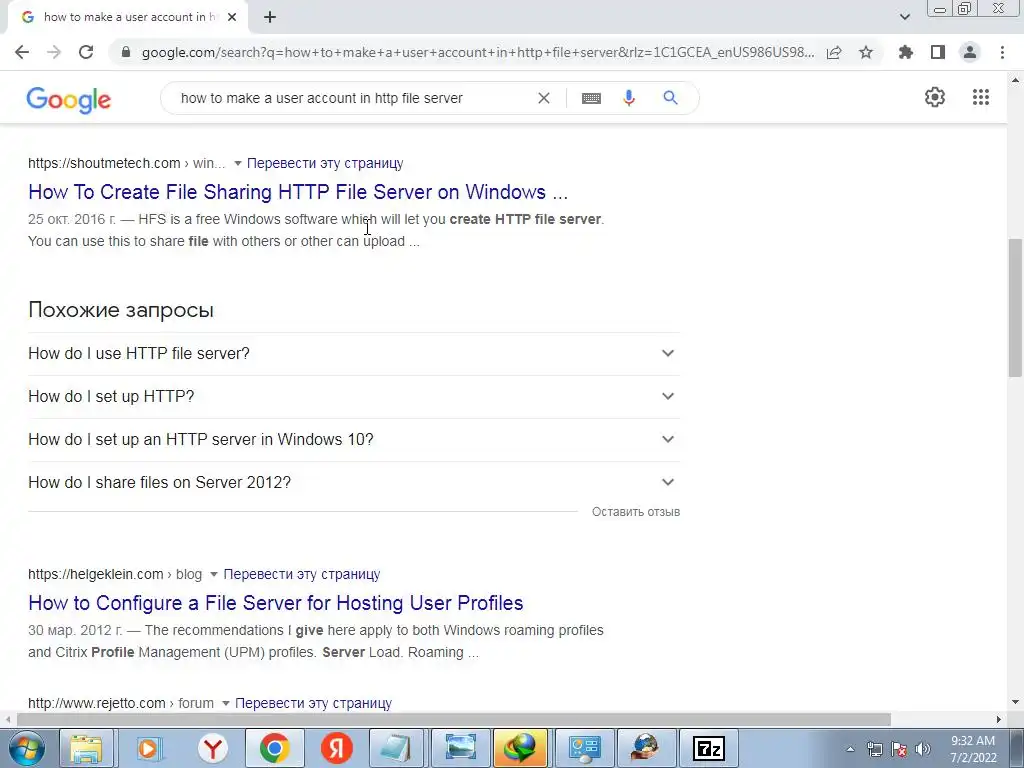
Task: Open Windows Explorer from taskbar
Action: pyautogui.click(x=86, y=748)
